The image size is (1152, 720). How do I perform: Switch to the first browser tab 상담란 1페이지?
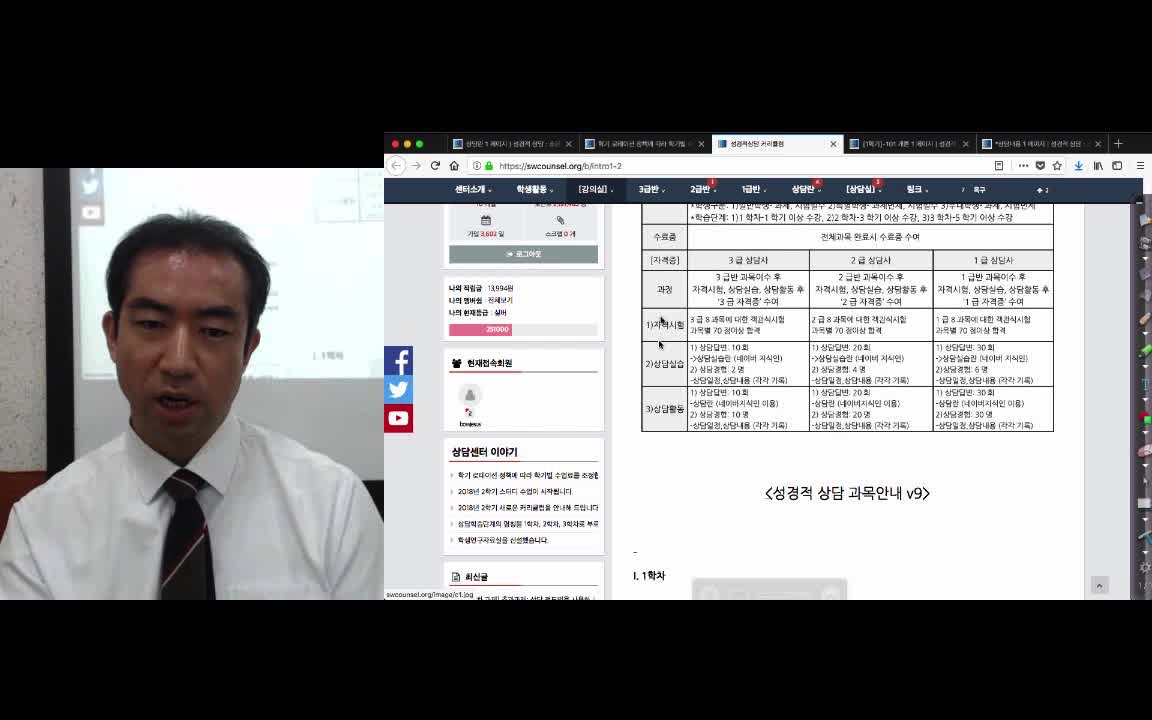click(x=512, y=144)
